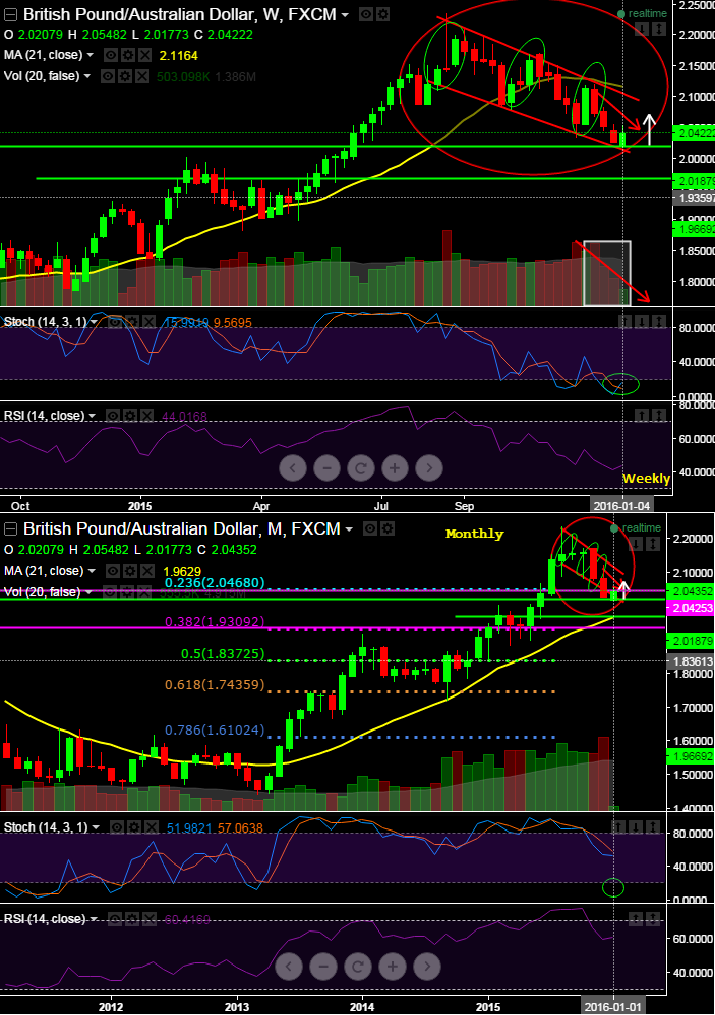Reset weekly chart view button
The image size is (715, 1015).
click(361, 467)
